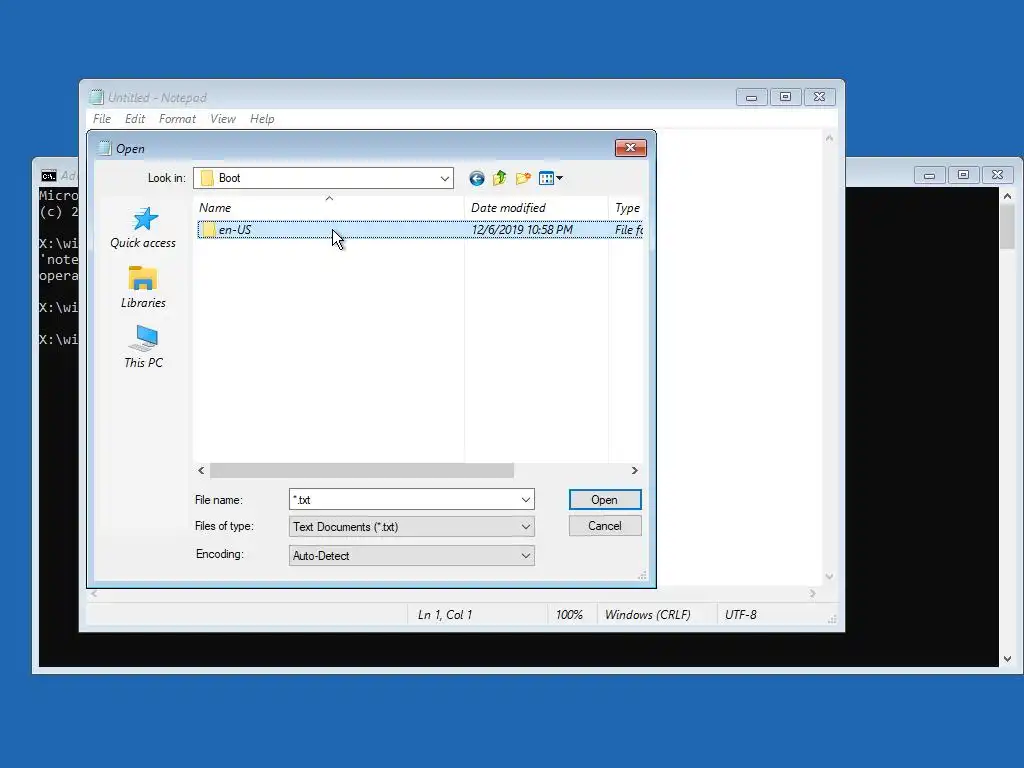Maximize the Notepad window
Screen dimensions: 1024x768
[x=786, y=97]
